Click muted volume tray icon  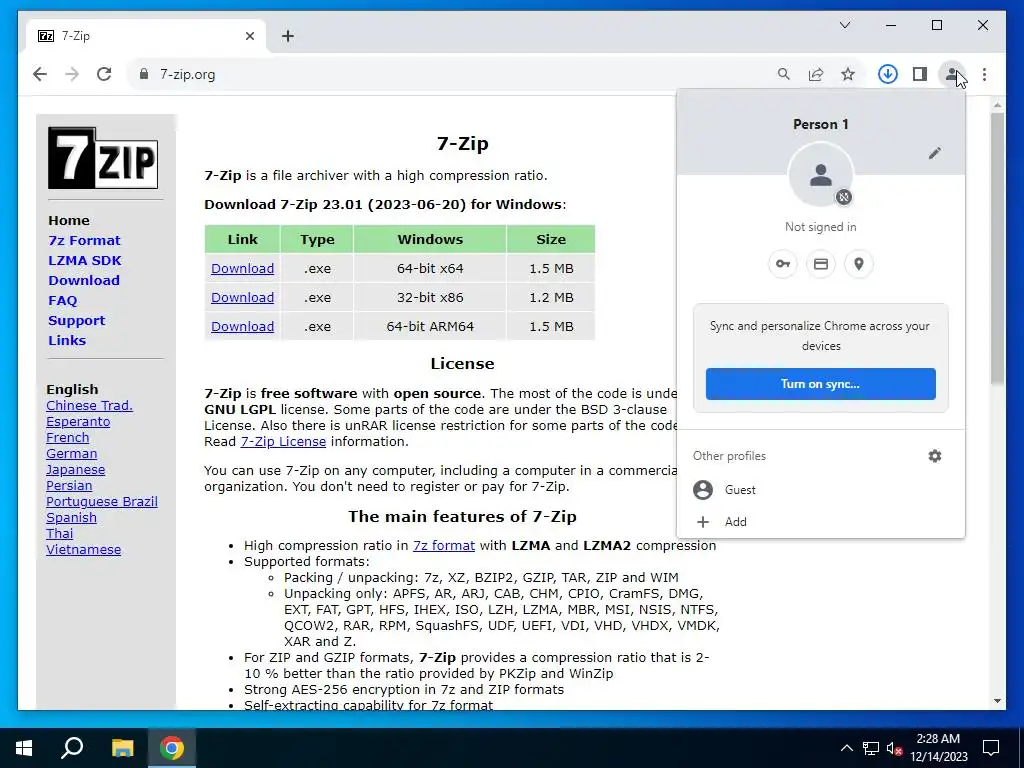pyautogui.click(x=895, y=748)
